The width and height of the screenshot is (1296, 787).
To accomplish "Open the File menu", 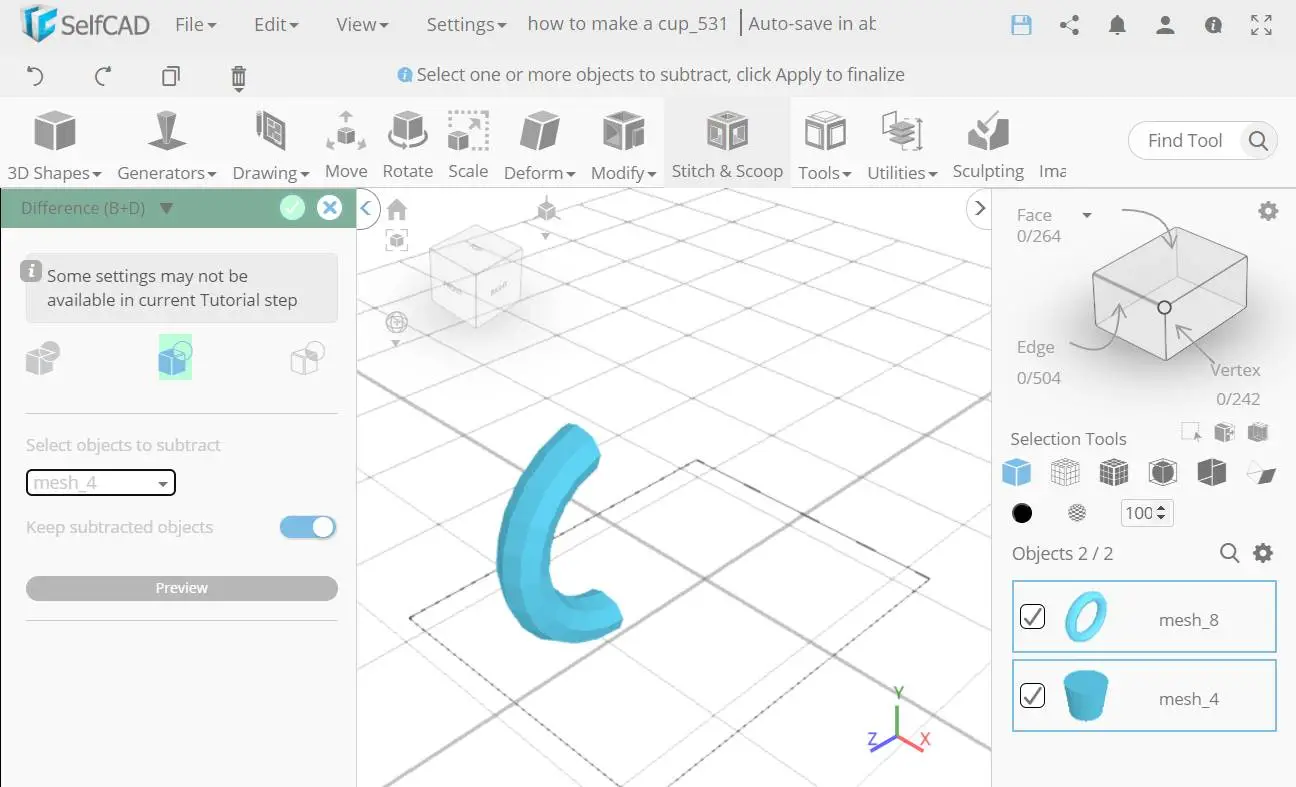I will click(x=196, y=25).
